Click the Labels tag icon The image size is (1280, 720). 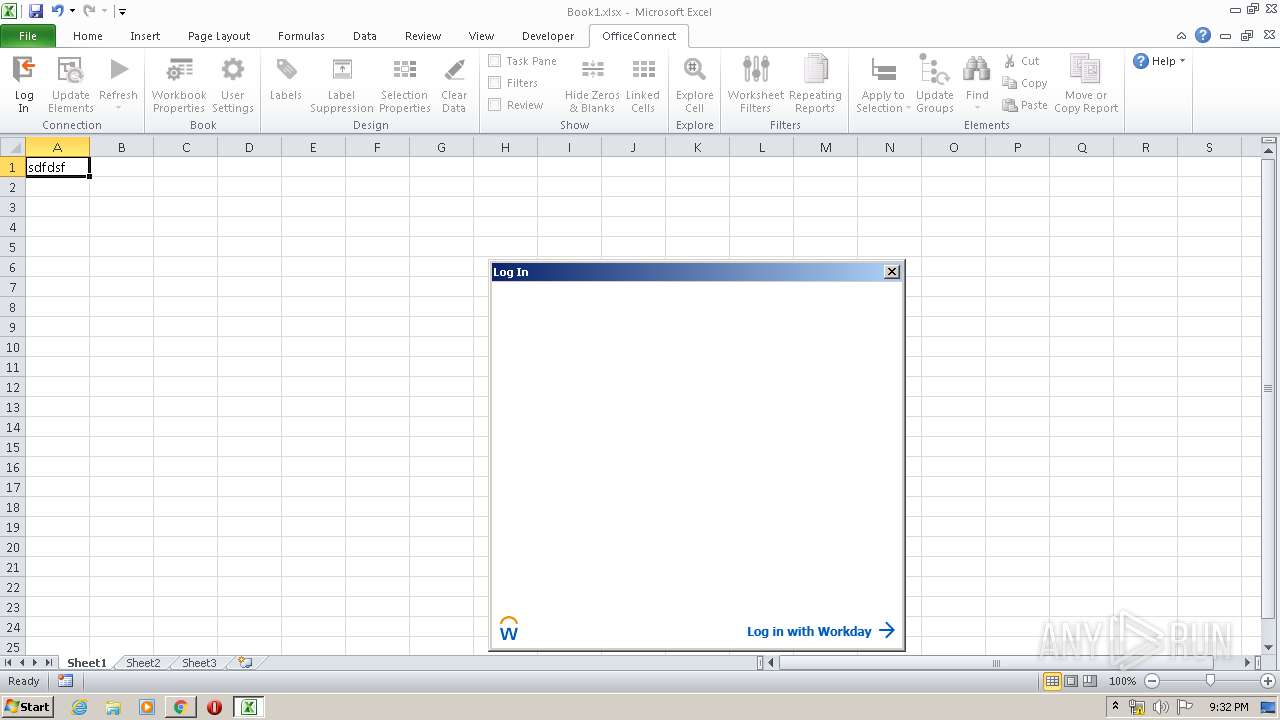pos(286,70)
